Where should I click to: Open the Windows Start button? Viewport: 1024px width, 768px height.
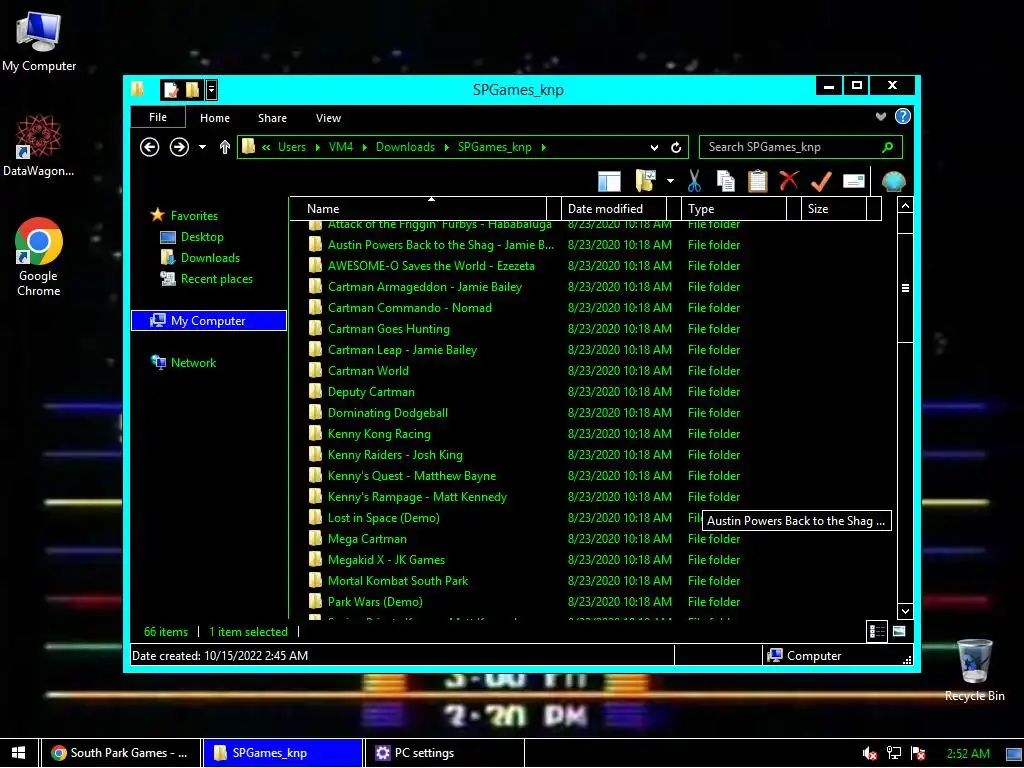18,753
